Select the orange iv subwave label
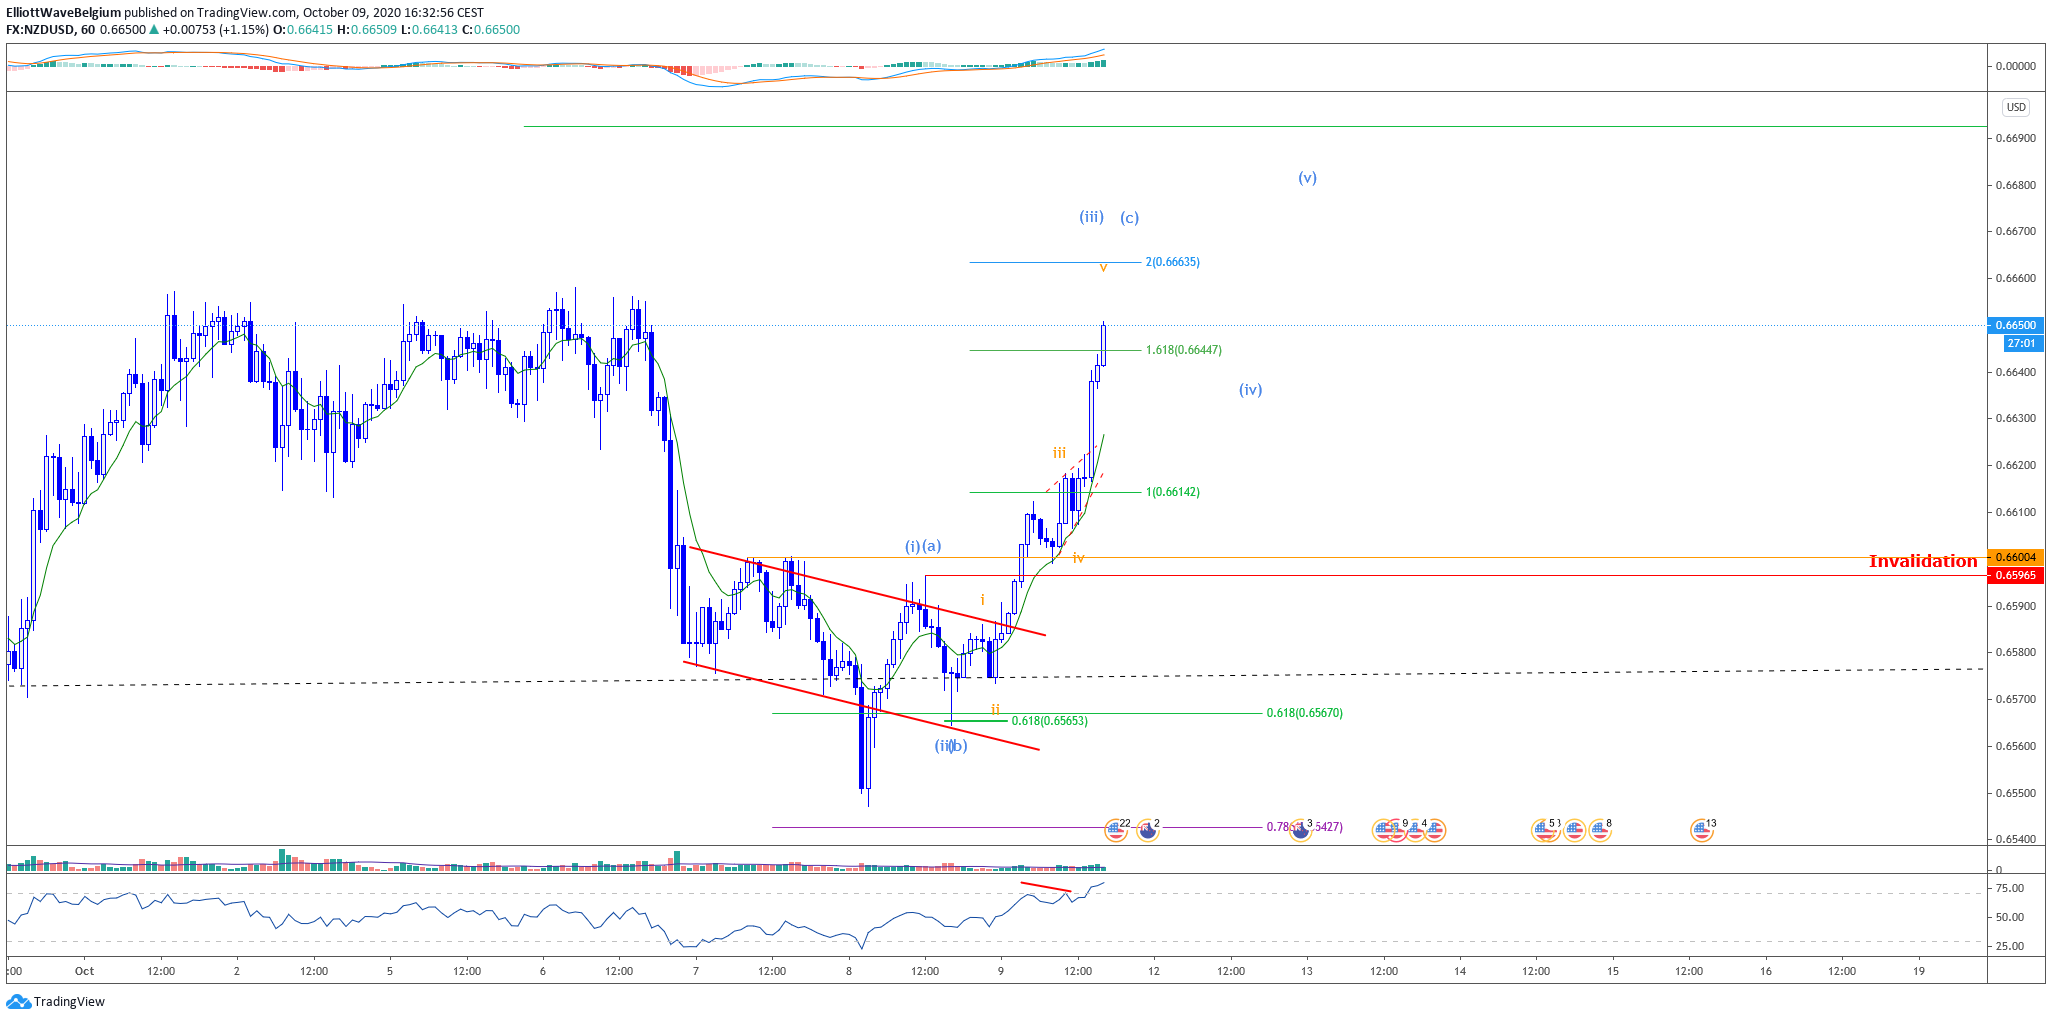2052x1020 pixels. tap(1078, 558)
